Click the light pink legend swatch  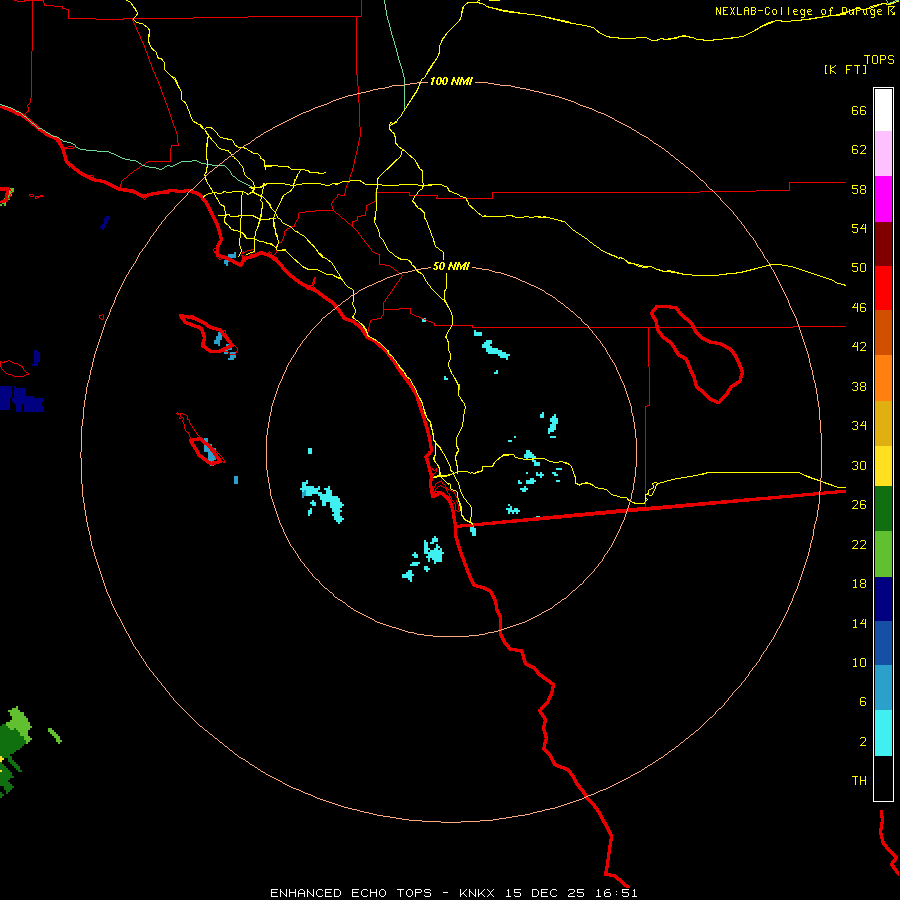click(x=883, y=154)
